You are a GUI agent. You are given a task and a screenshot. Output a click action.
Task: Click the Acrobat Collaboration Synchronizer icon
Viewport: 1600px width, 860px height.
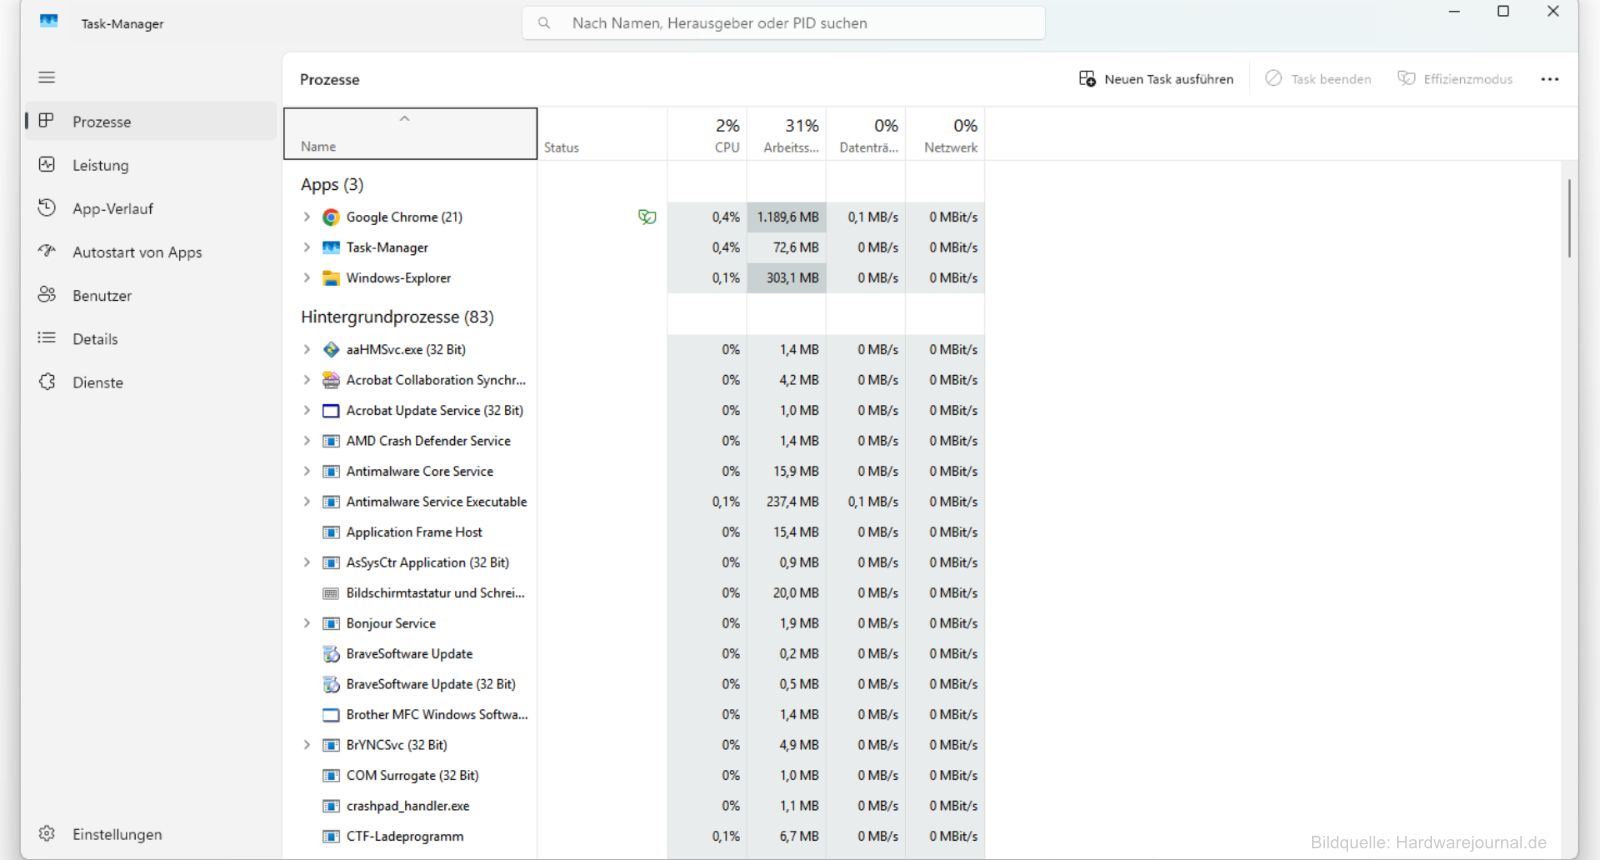(x=331, y=380)
